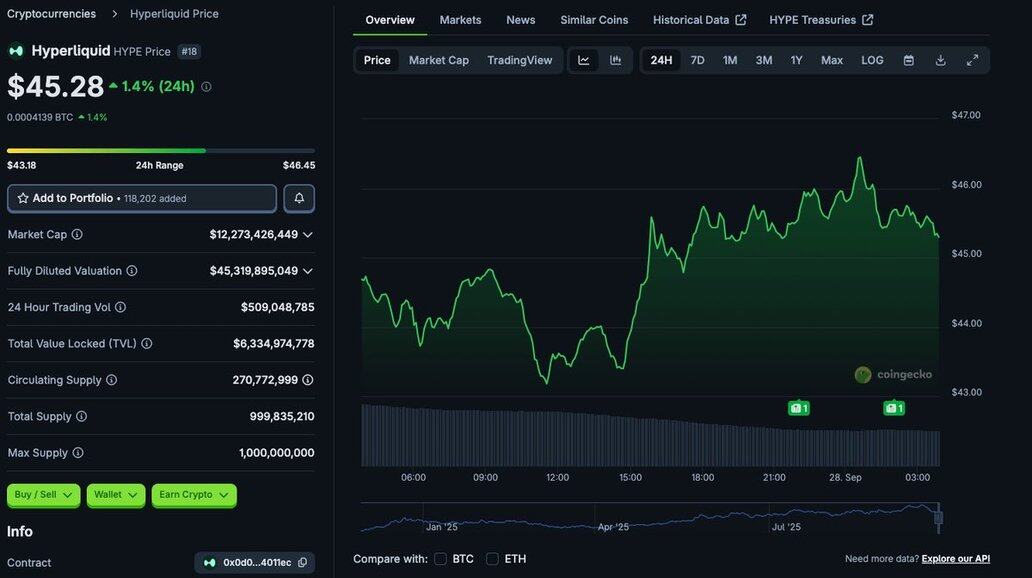
Task: Click the range handle on the mini overview chart
Action: (x=939, y=518)
